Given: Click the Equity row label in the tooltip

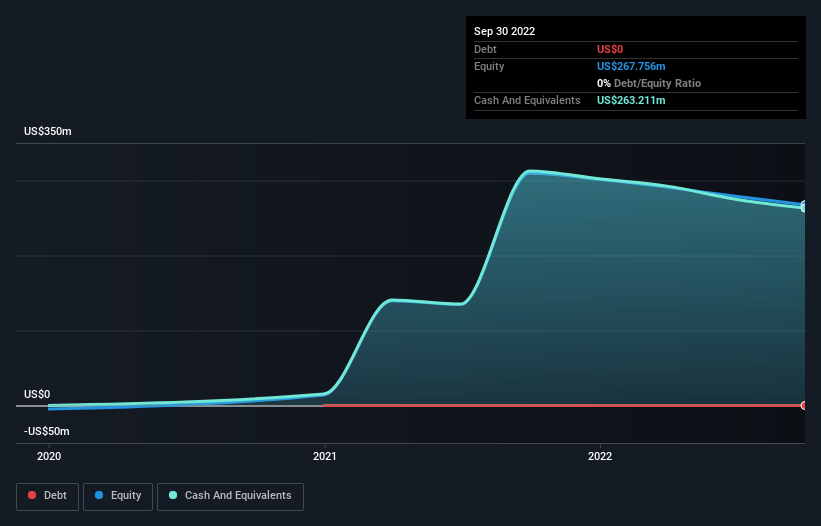Looking at the screenshot, I should [489, 66].
